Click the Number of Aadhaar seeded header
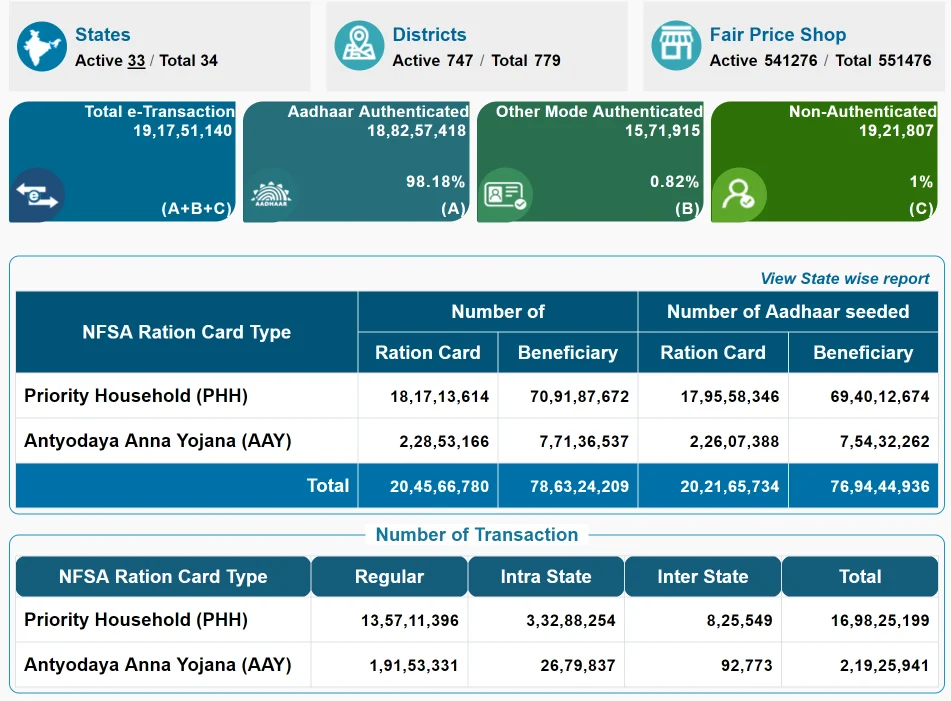This screenshot has height=701, width=951. tap(788, 312)
